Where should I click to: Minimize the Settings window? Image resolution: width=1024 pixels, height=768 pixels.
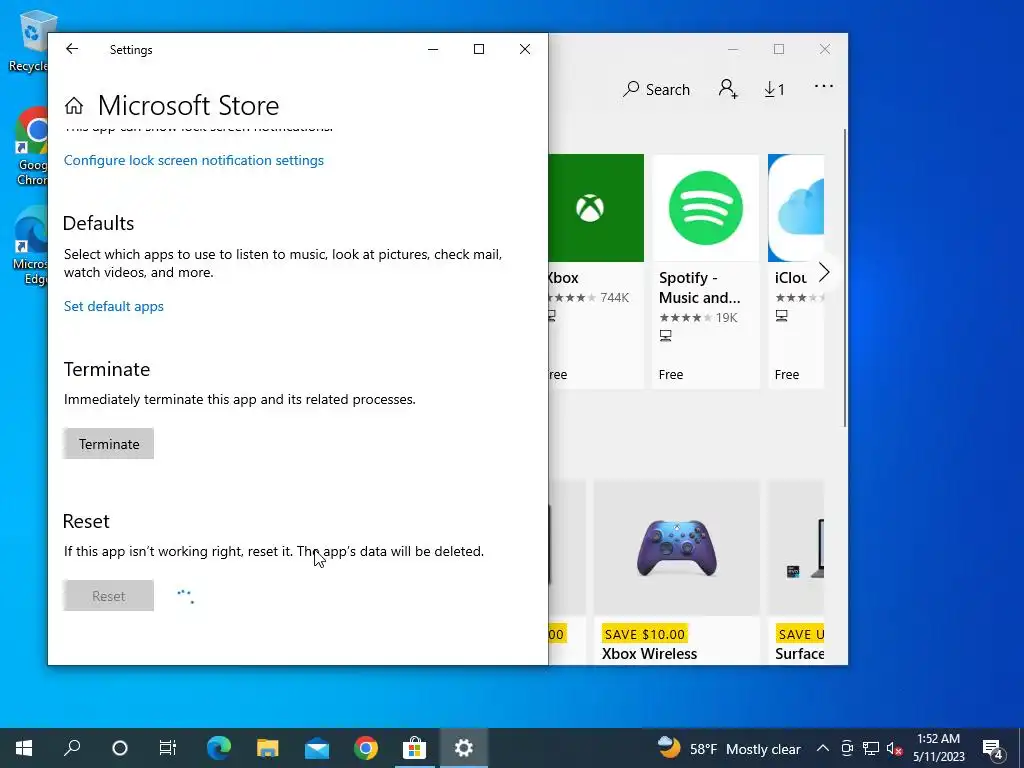(x=433, y=49)
